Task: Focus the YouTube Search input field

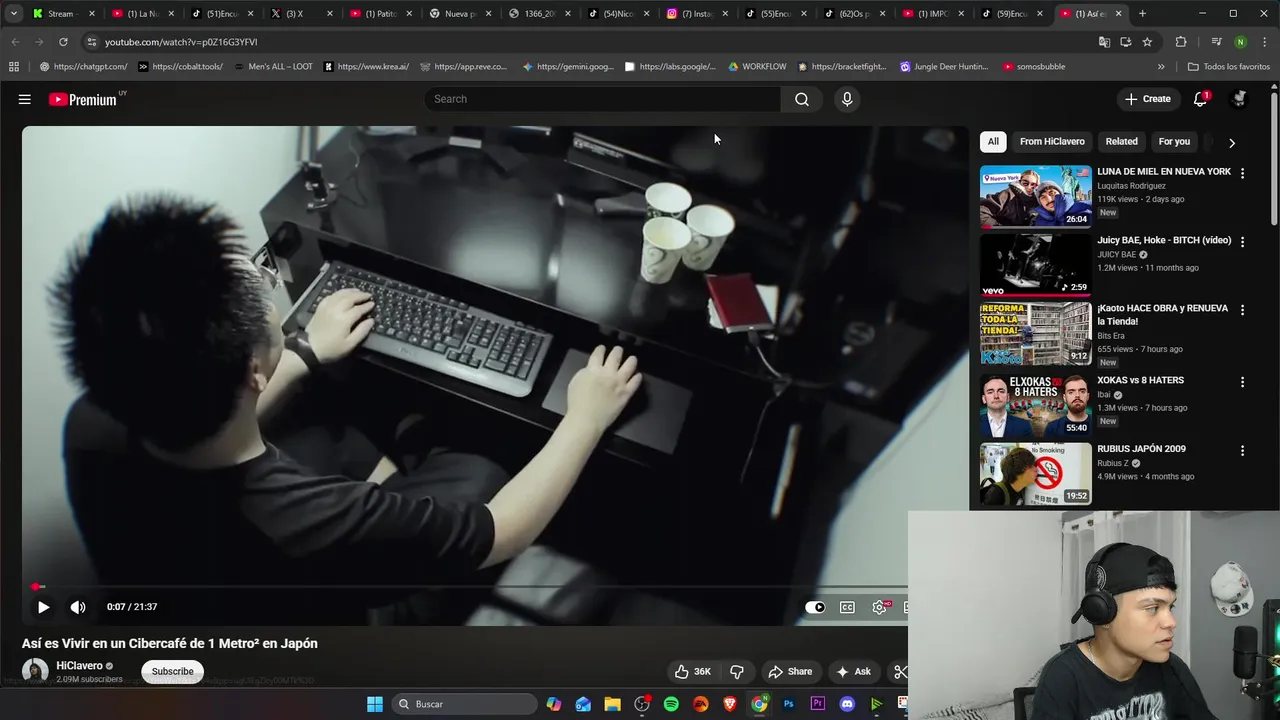Action: (603, 99)
